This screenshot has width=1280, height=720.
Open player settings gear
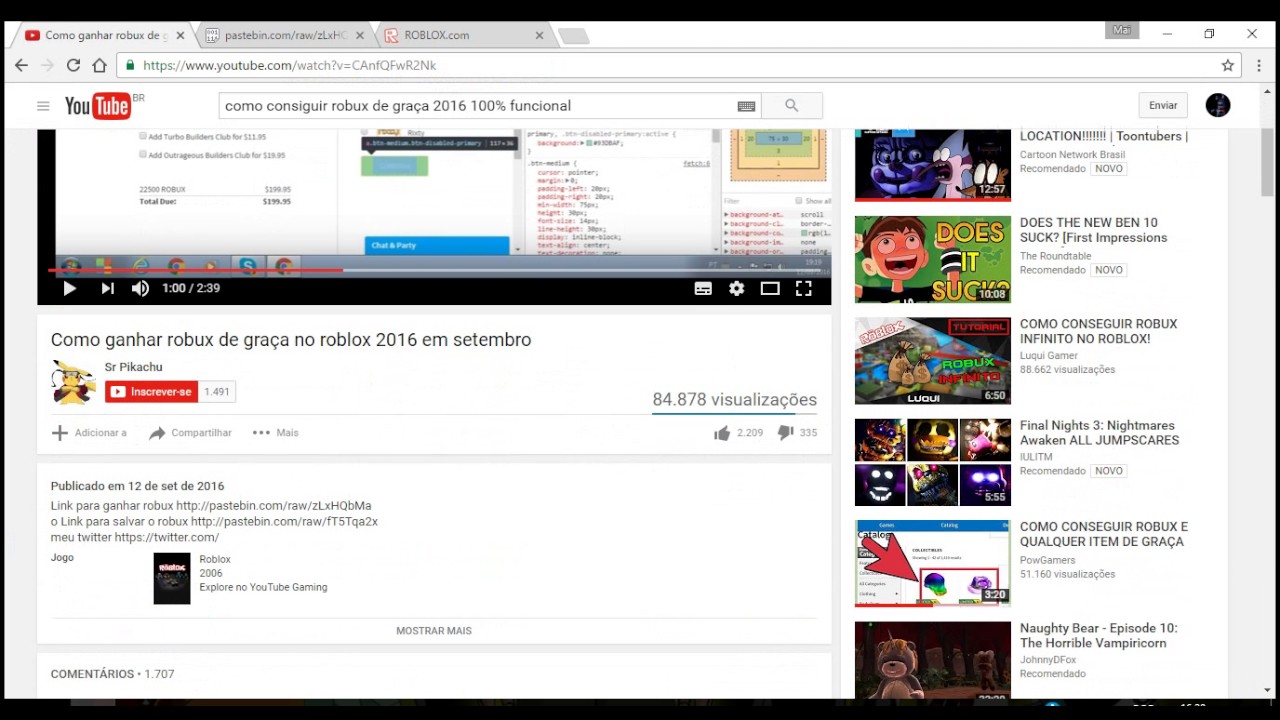(x=737, y=288)
